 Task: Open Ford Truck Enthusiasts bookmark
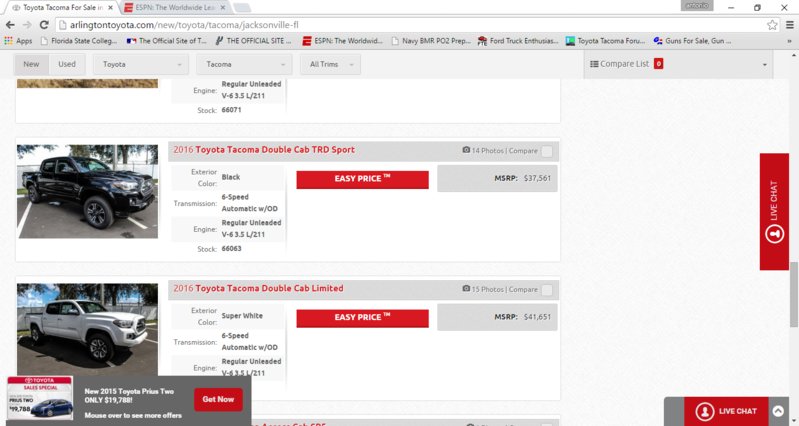point(518,41)
